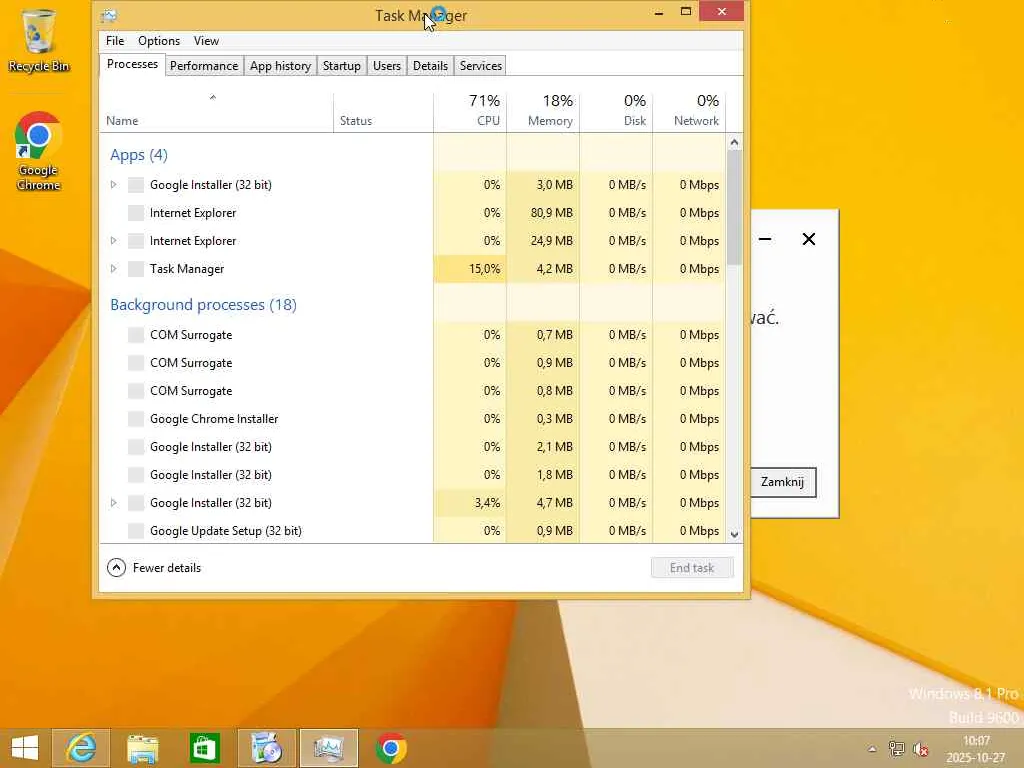Image resolution: width=1024 pixels, height=768 pixels.
Task: Click the network status tray icon
Action: point(897,749)
